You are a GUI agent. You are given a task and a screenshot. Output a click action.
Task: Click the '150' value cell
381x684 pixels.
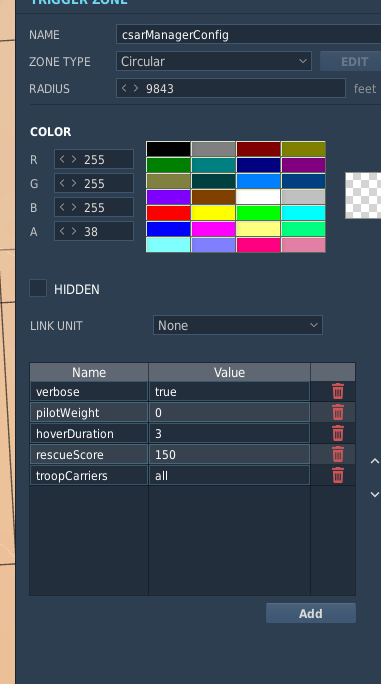[x=229, y=454]
